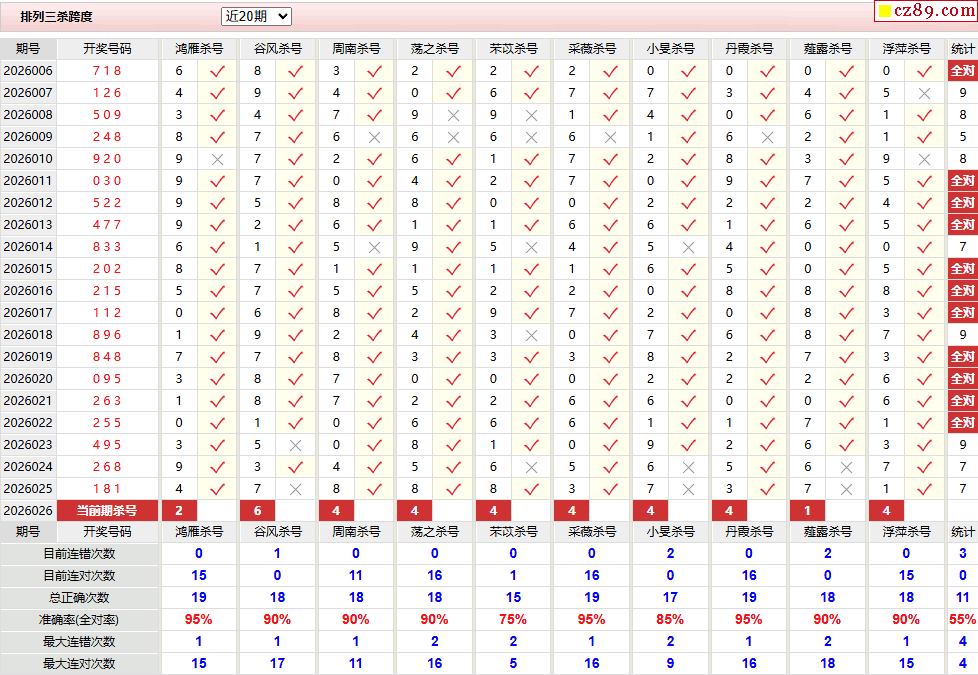The width and height of the screenshot is (978, 675).
Task: Click the 全对 badge in row 2026013
Action: [x=962, y=225]
